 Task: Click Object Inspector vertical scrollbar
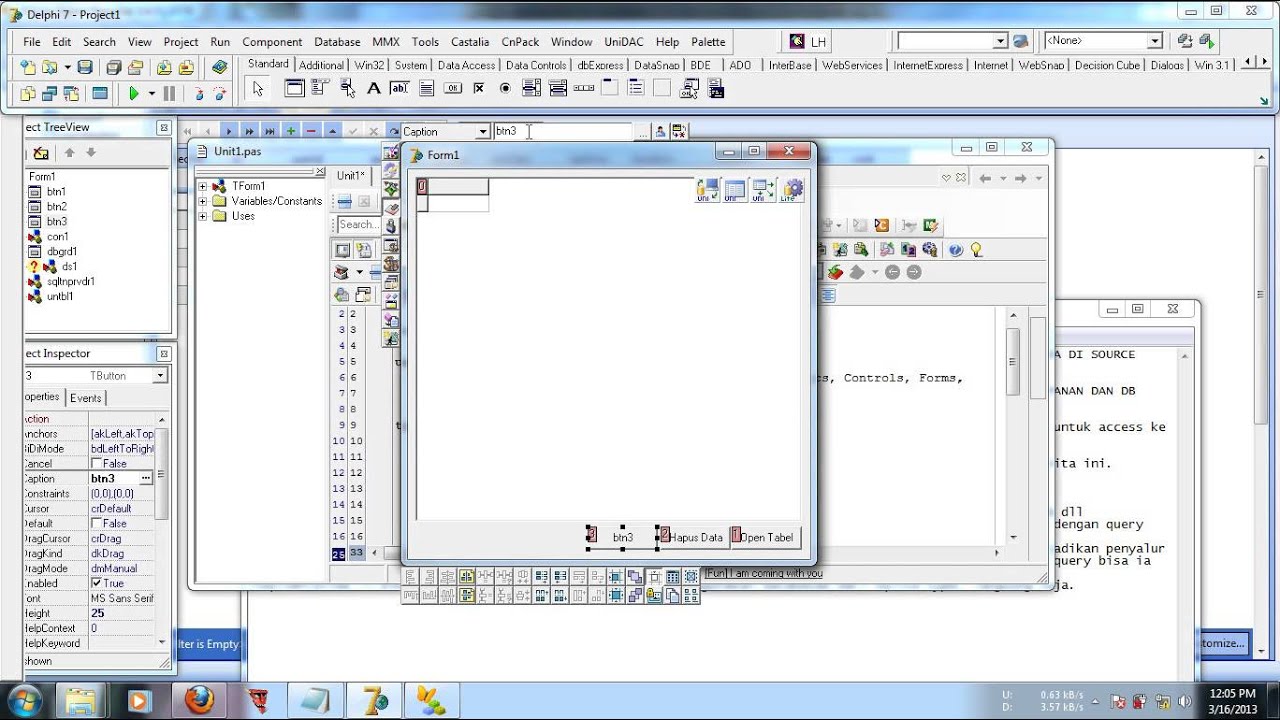click(x=162, y=530)
